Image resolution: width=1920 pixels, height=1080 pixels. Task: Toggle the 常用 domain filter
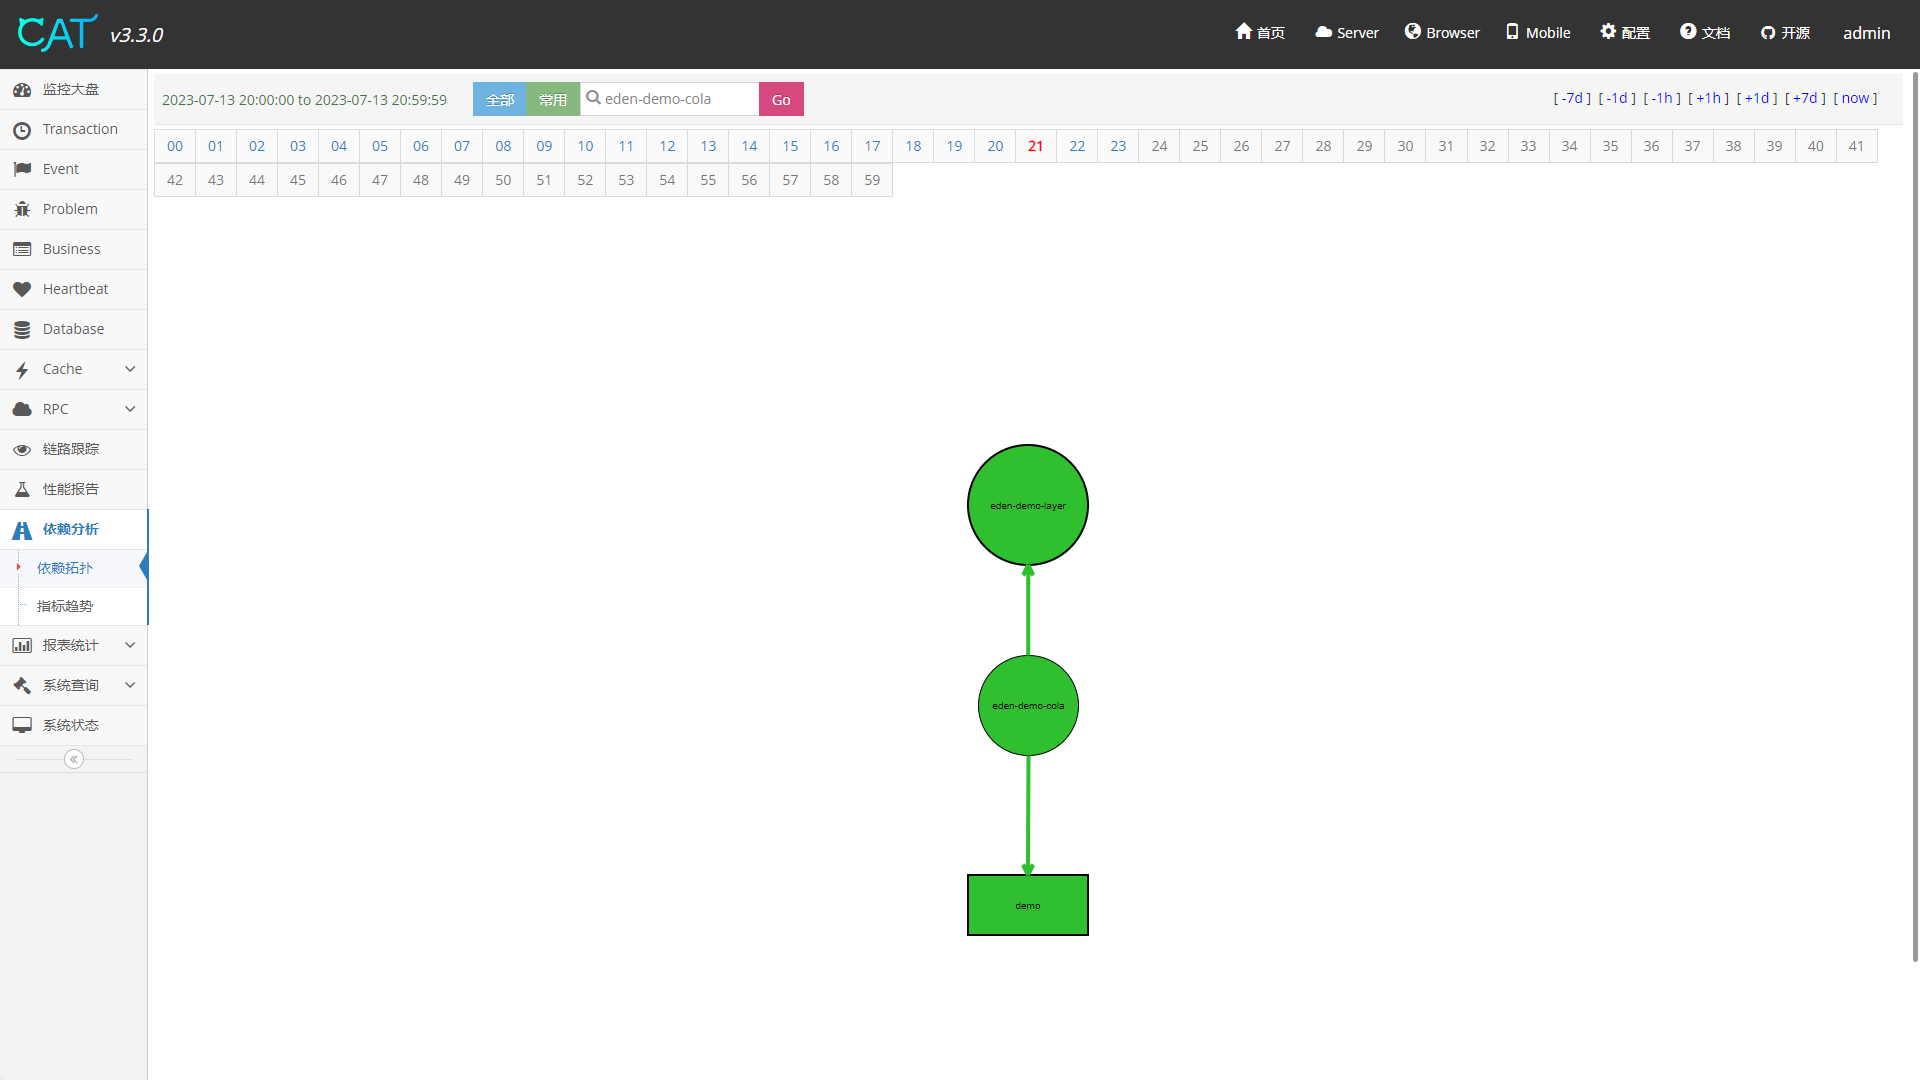click(x=553, y=99)
